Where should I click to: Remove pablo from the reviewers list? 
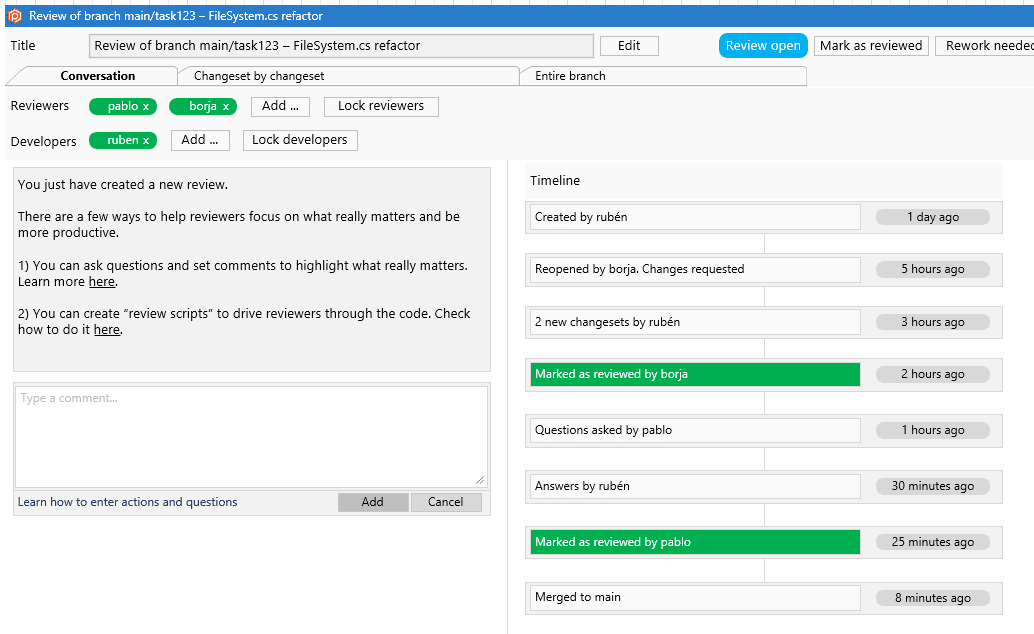pos(146,105)
